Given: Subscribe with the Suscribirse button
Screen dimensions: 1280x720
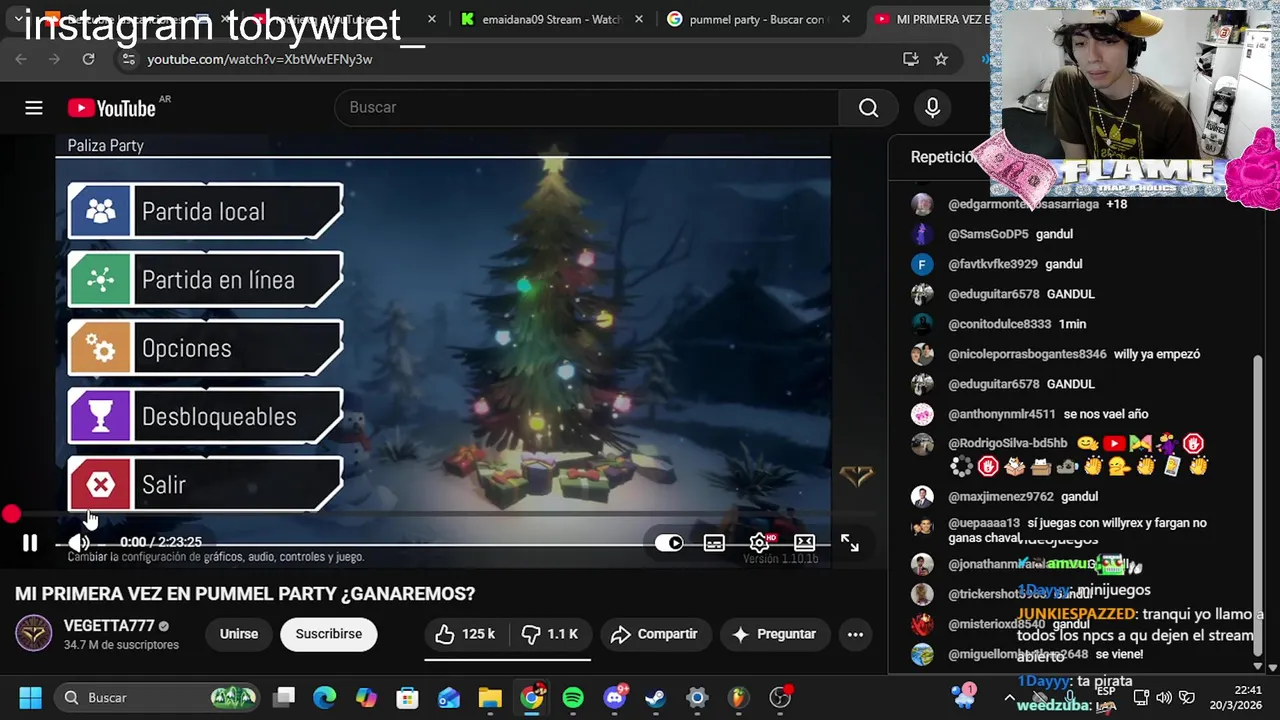Looking at the screenshot, I should [328, 634].
